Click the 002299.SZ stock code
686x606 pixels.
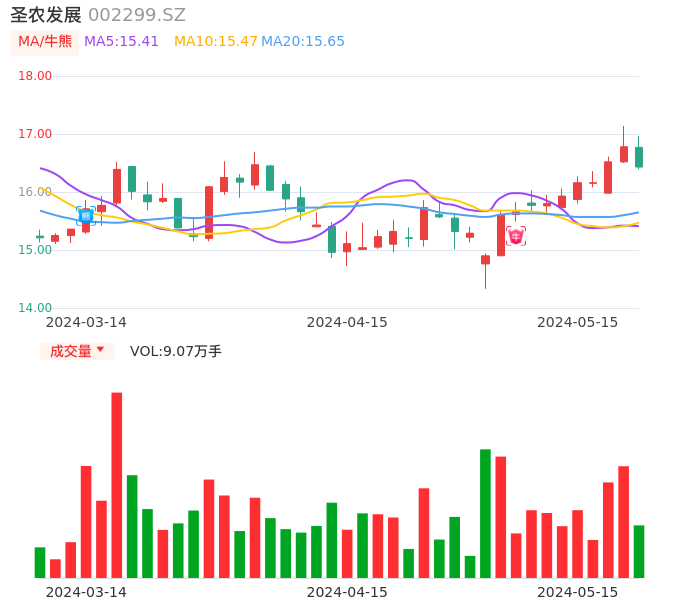pos(137,15)
